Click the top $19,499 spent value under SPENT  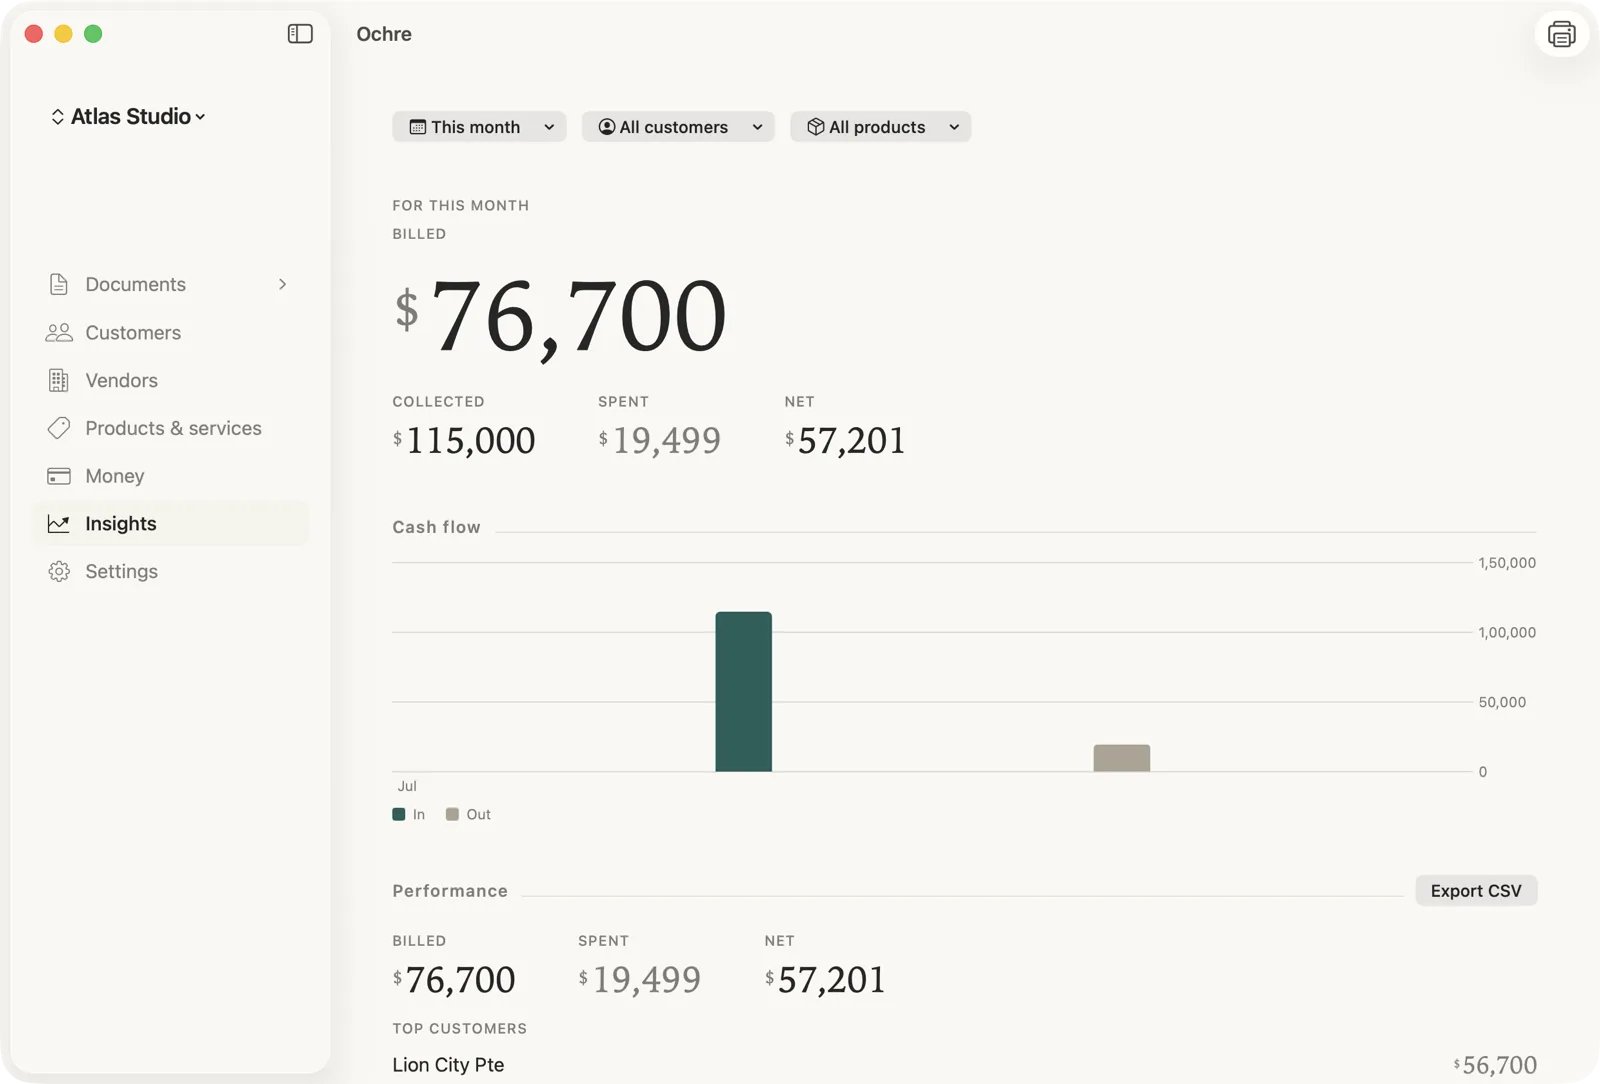(659, 440)
